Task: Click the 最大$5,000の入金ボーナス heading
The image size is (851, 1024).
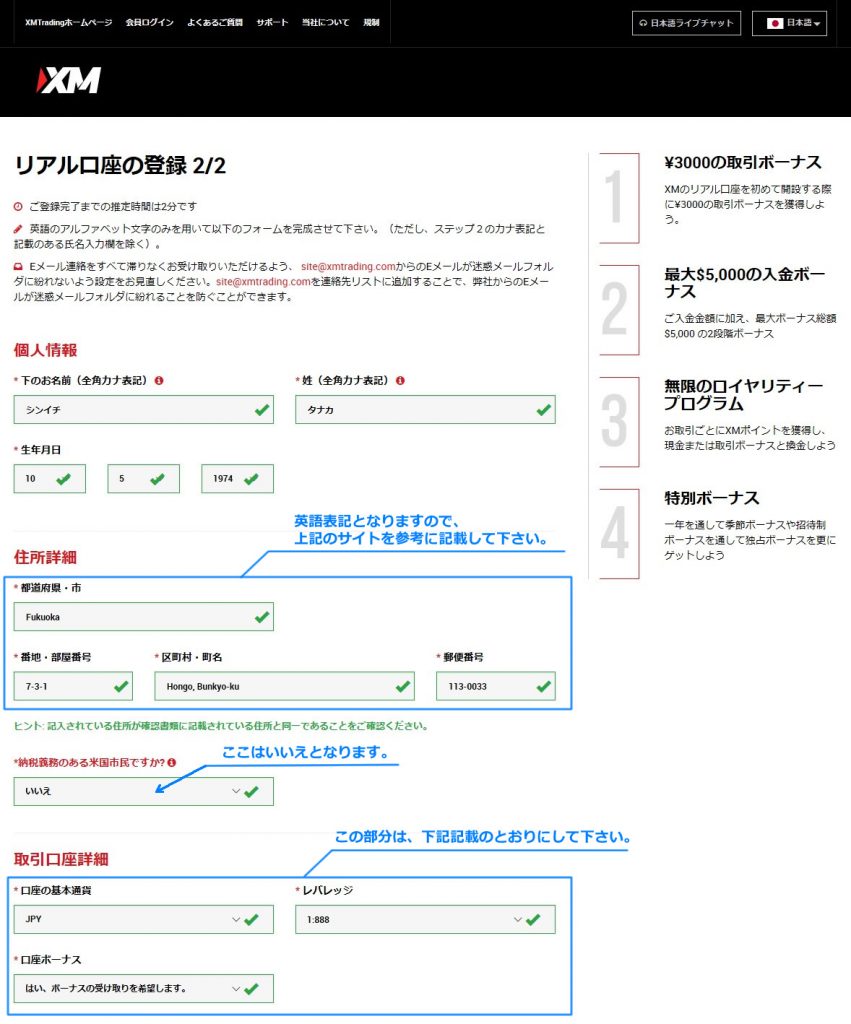Action: point(745,282)
